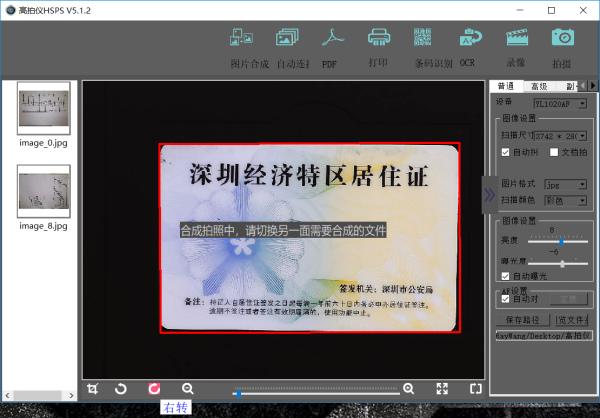Viewport: 600px width, 418px height.
Task: Click the 高拍仪HSPS app icon in title bar
Action: [x=11, y=10]
